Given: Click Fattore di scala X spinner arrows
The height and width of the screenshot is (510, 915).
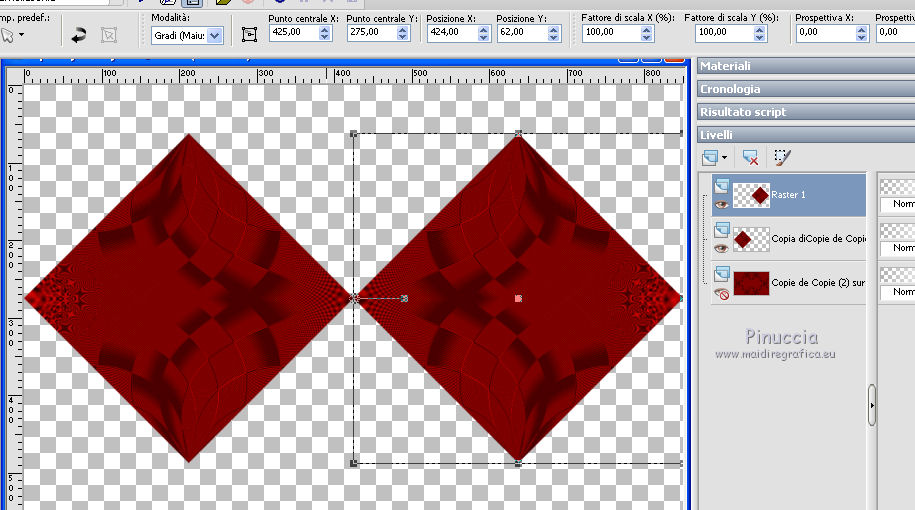Looking at the screenshot, I should (x=646, y=33).
